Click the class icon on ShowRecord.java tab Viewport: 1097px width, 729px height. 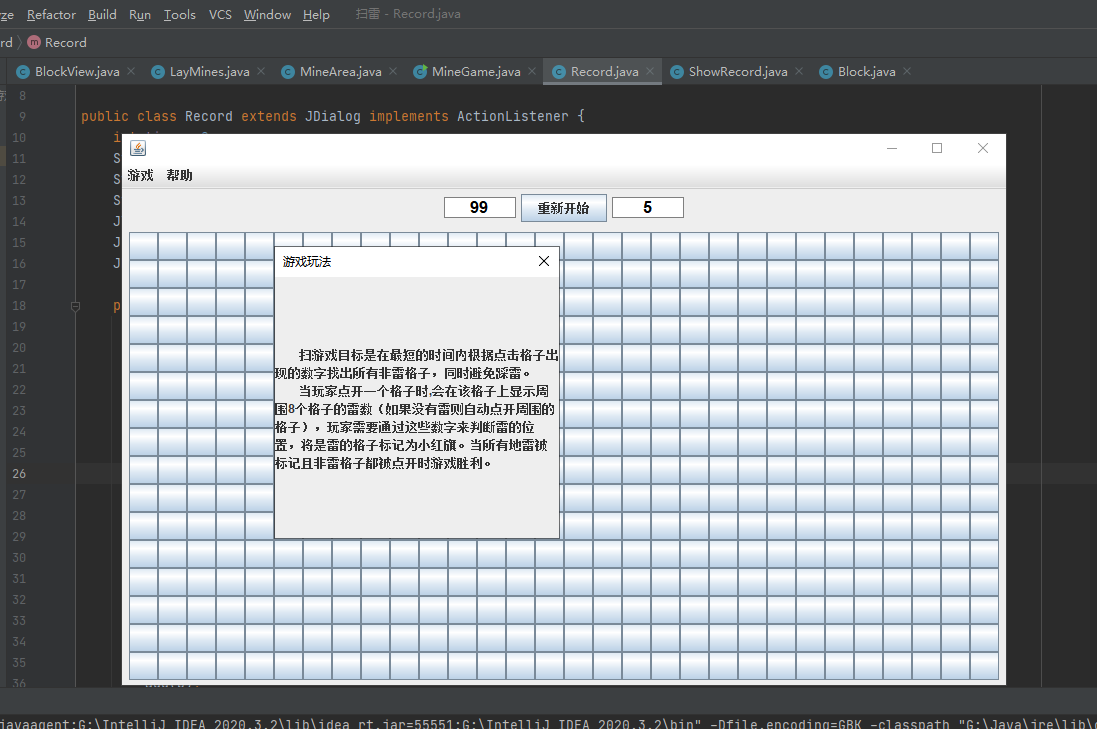[677, 71]
